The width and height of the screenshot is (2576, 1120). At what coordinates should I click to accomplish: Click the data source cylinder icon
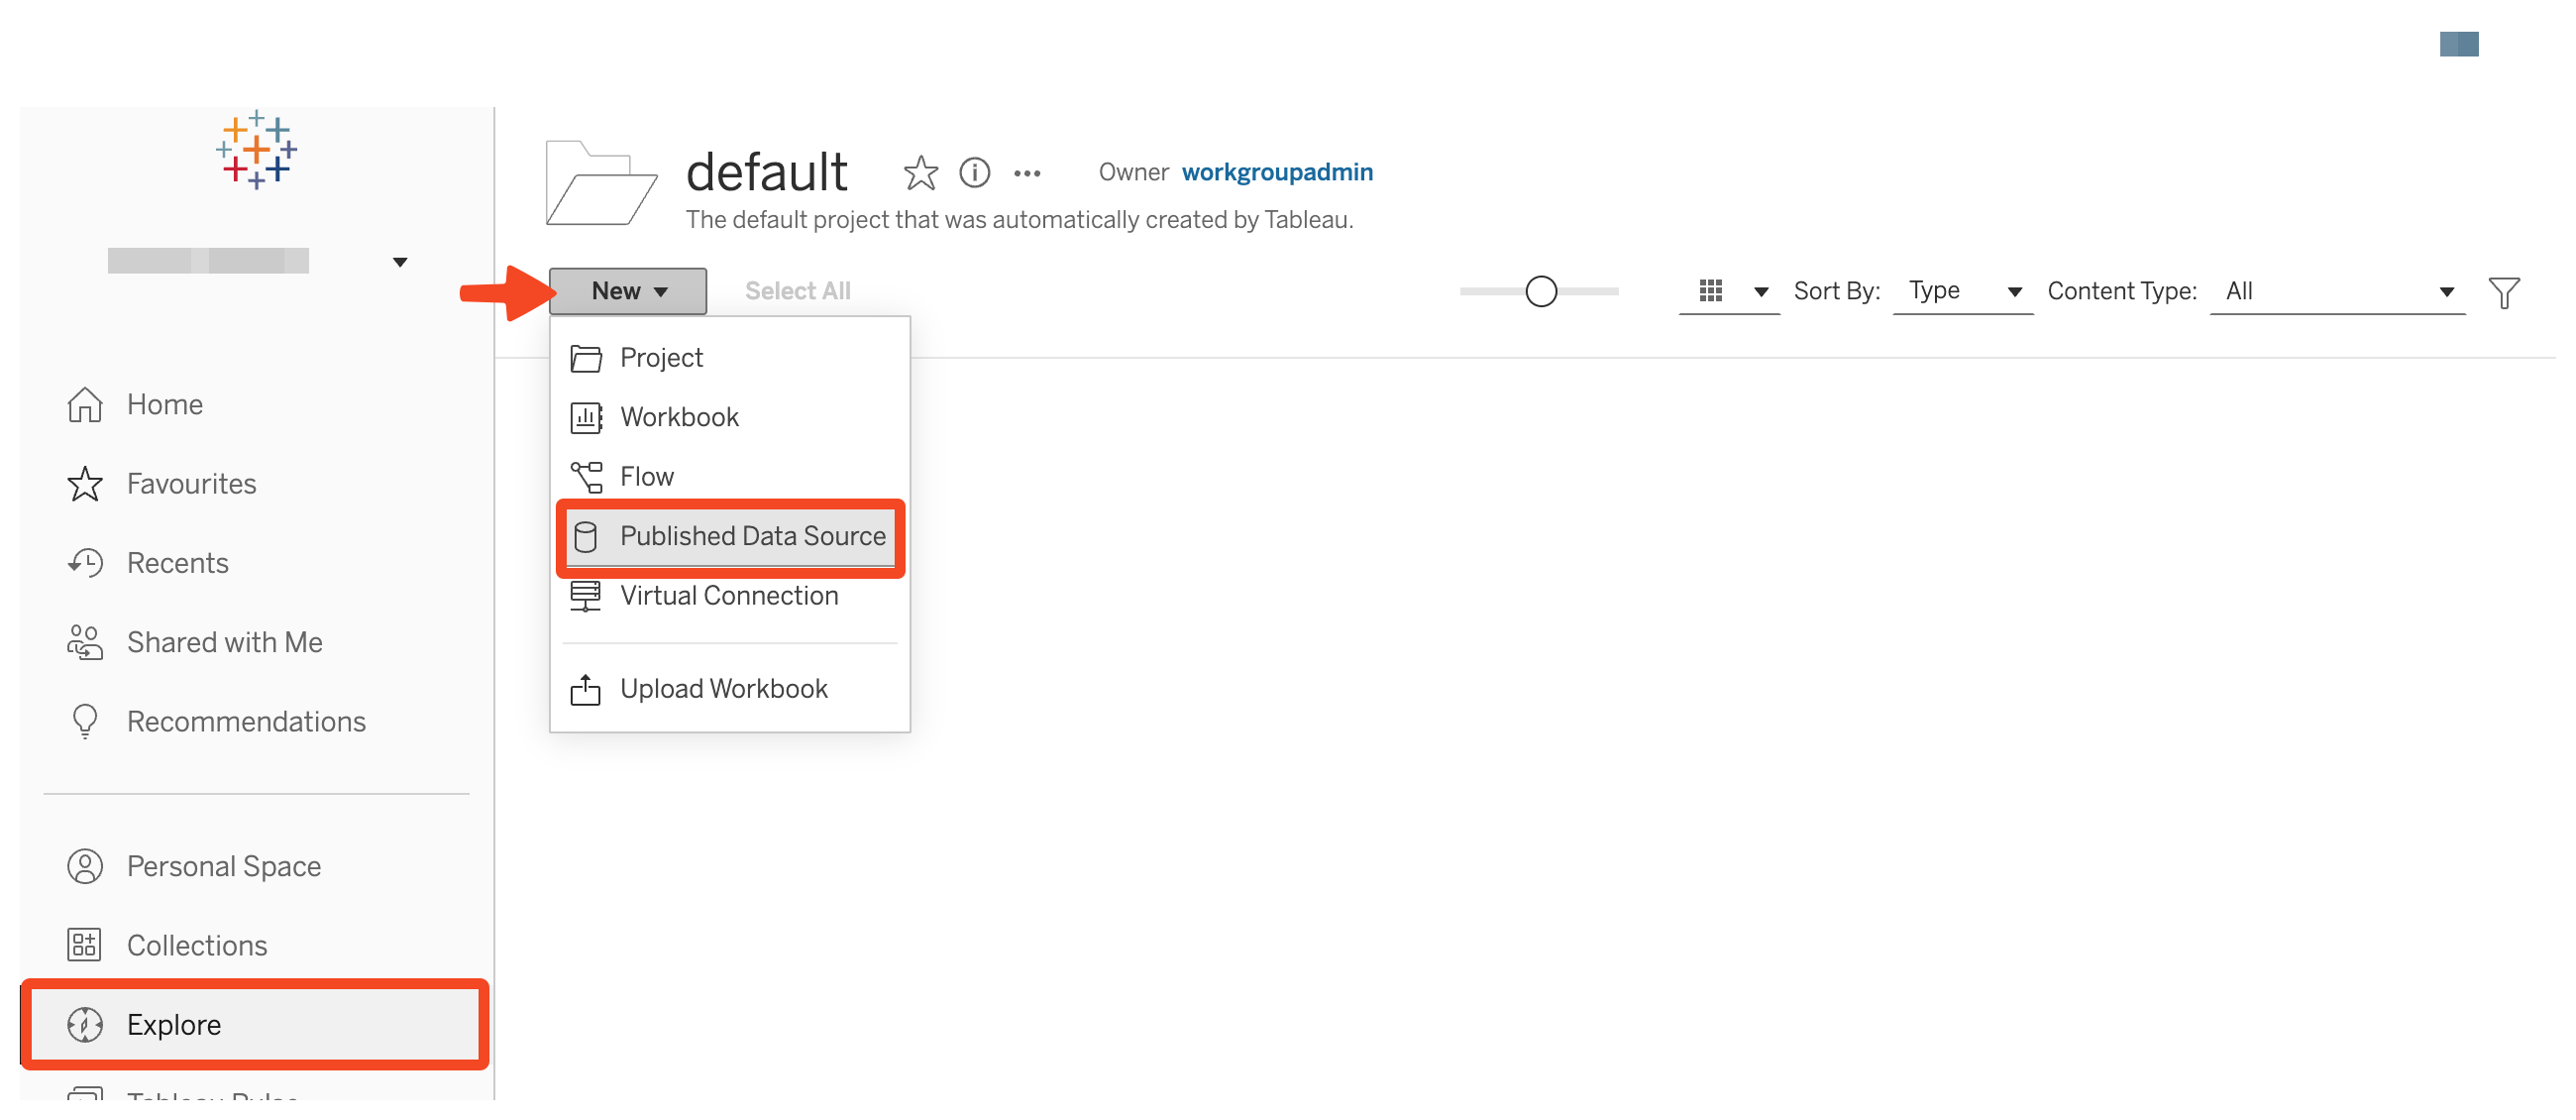[x=586, y=537]
